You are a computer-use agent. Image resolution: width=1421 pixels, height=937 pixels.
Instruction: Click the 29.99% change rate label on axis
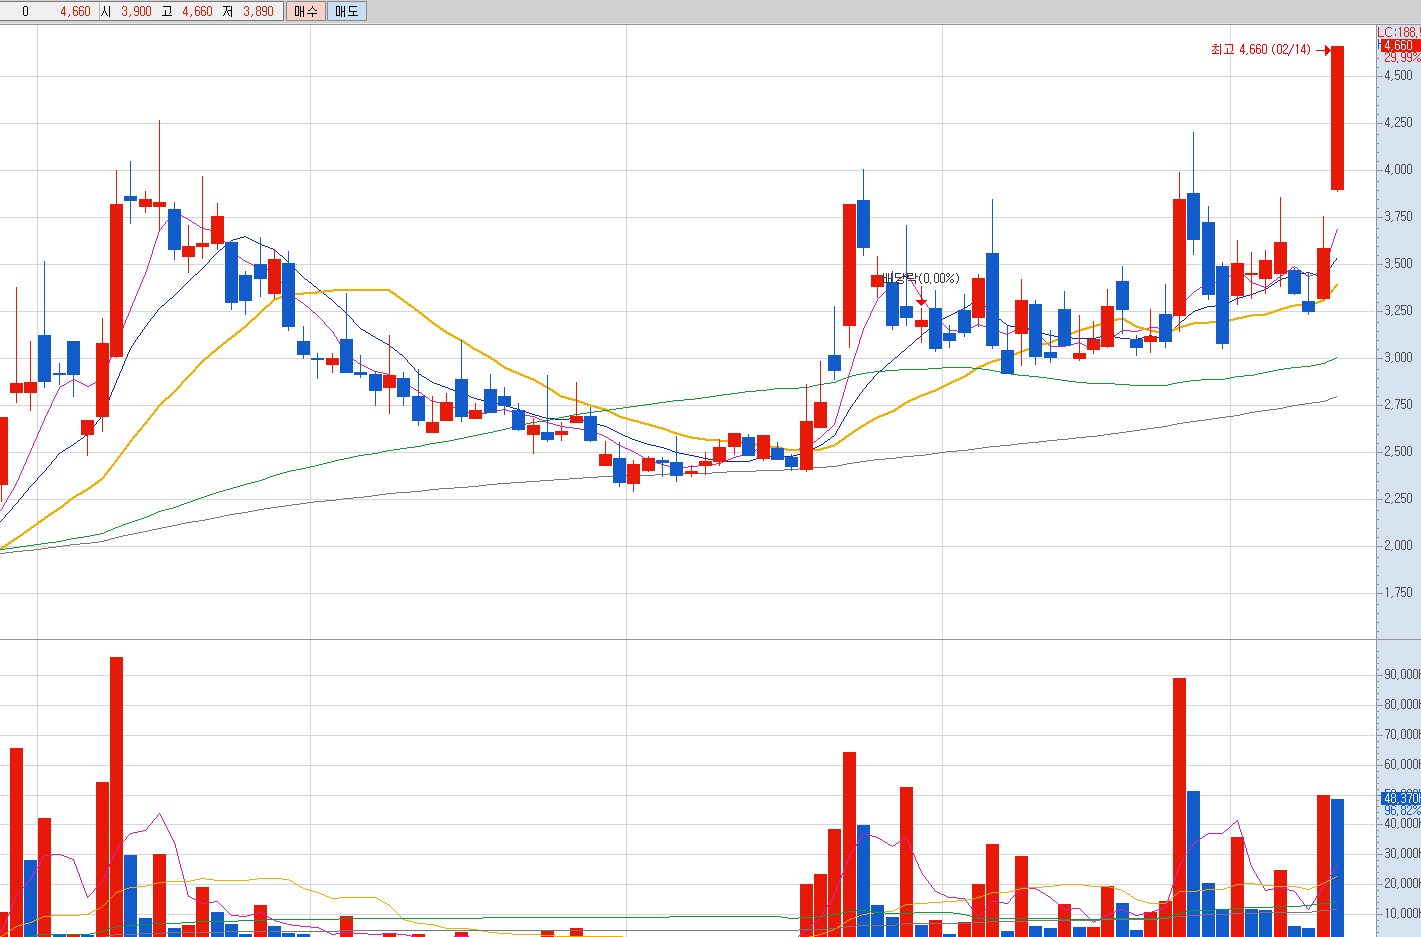[x=1402, y=58]
